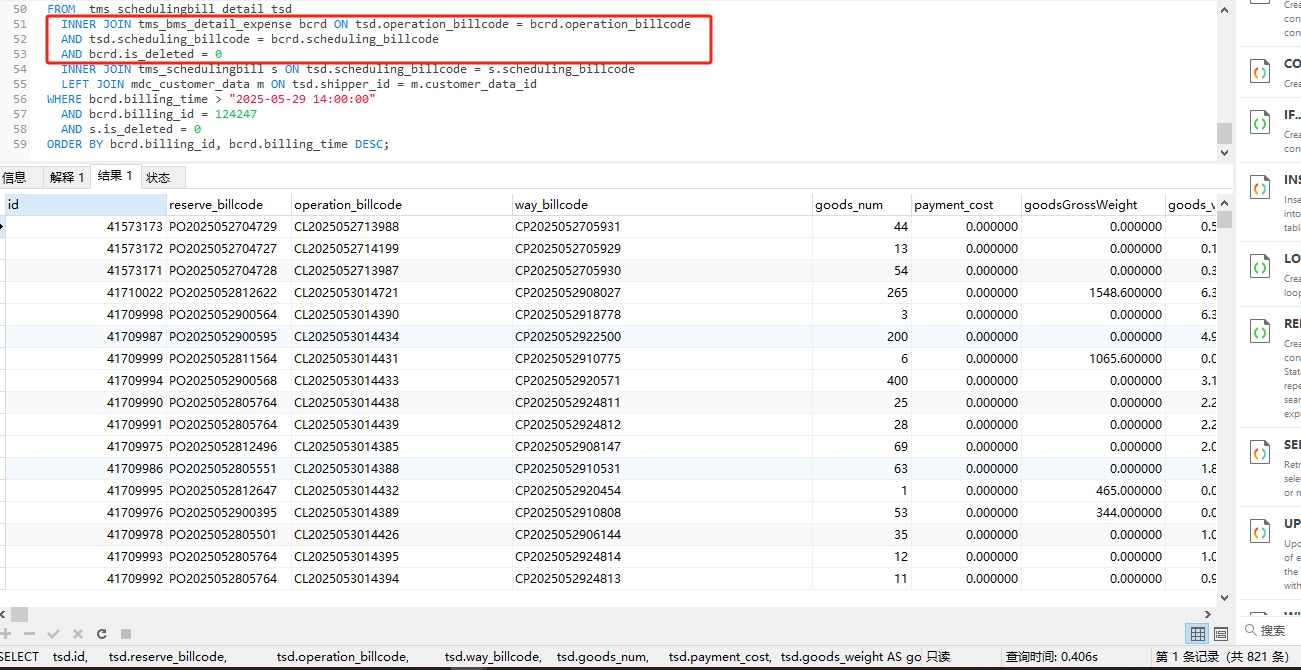
Task: Click the stop square icon in the result toolbar
Action: [126, 633]
